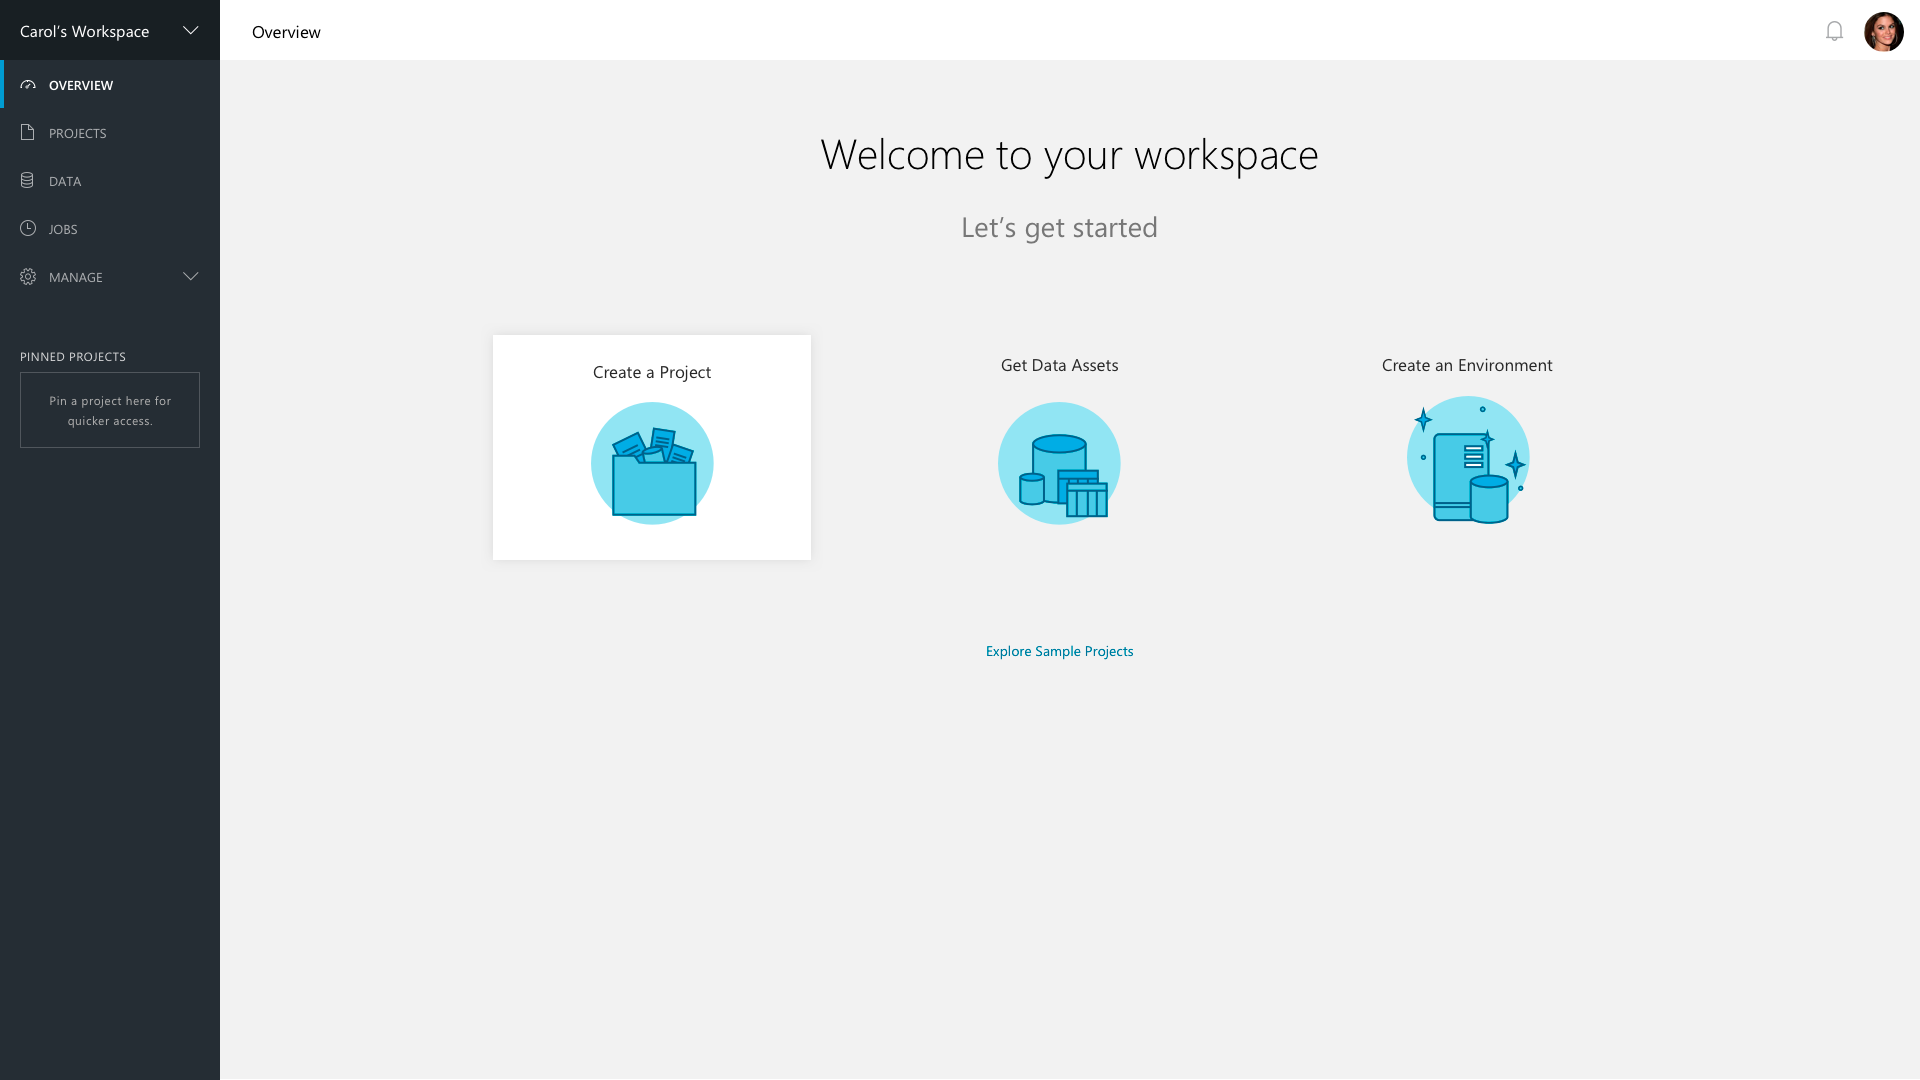Image resolution: width=1920 pixels, height=1080 pixels.
Task: Click the pinned projects placeholder box
Action: tap(110, 410)
